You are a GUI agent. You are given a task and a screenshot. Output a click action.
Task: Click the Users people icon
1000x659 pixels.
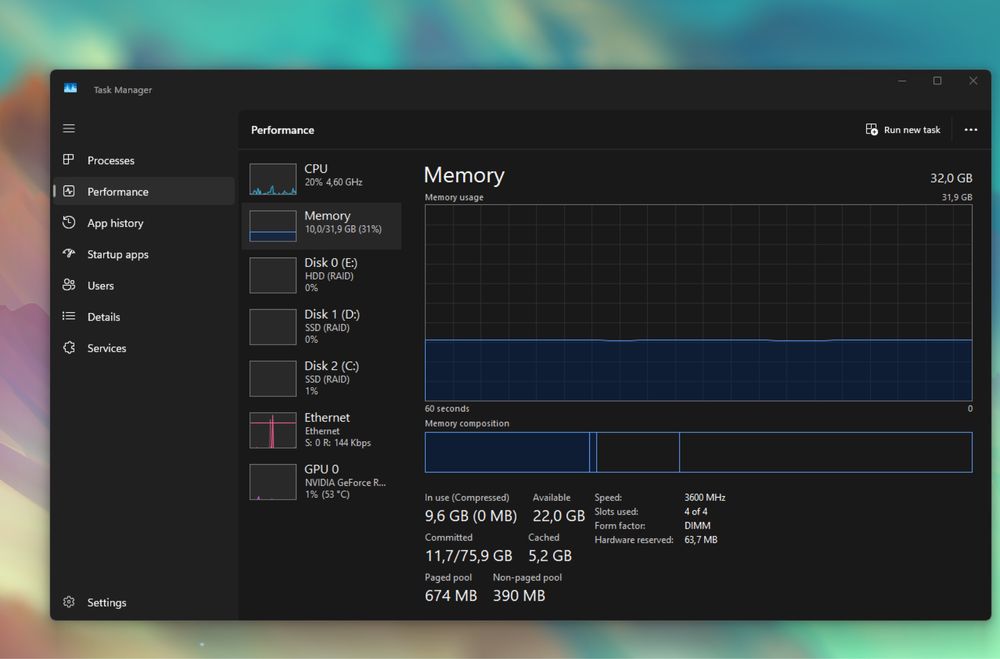tap(69, 285)
